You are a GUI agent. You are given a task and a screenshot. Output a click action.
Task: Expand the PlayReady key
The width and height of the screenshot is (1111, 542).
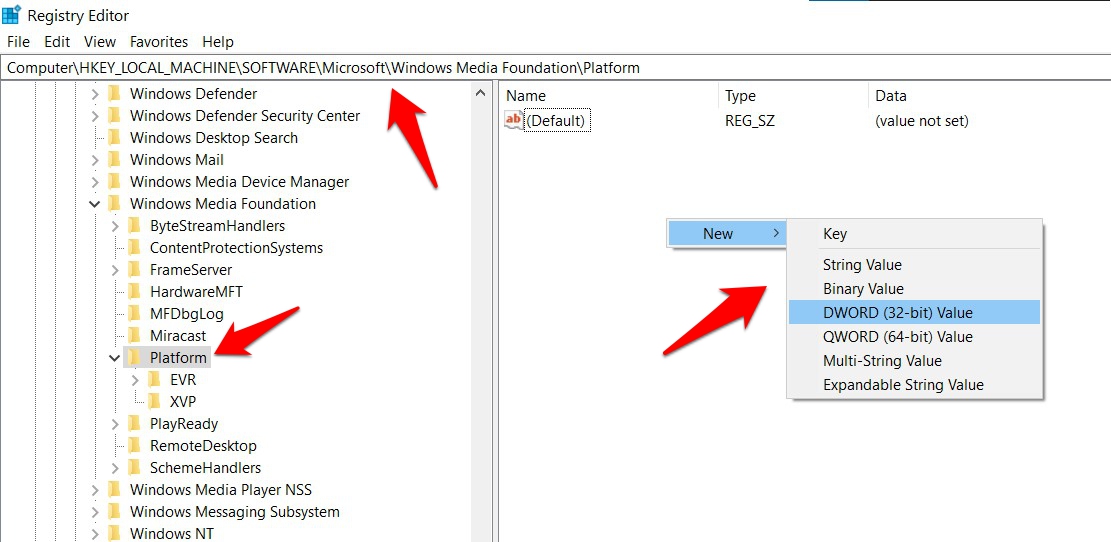(115, 424)
